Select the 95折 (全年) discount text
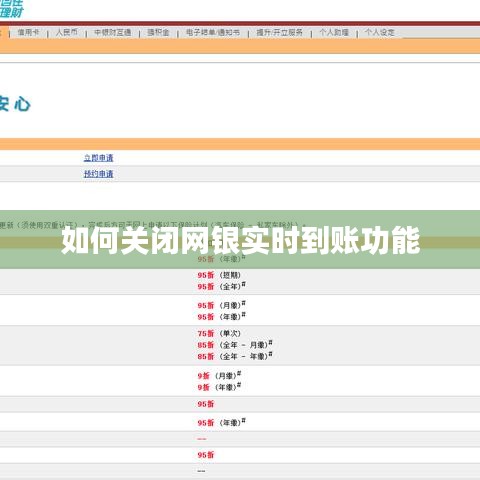 221,286
